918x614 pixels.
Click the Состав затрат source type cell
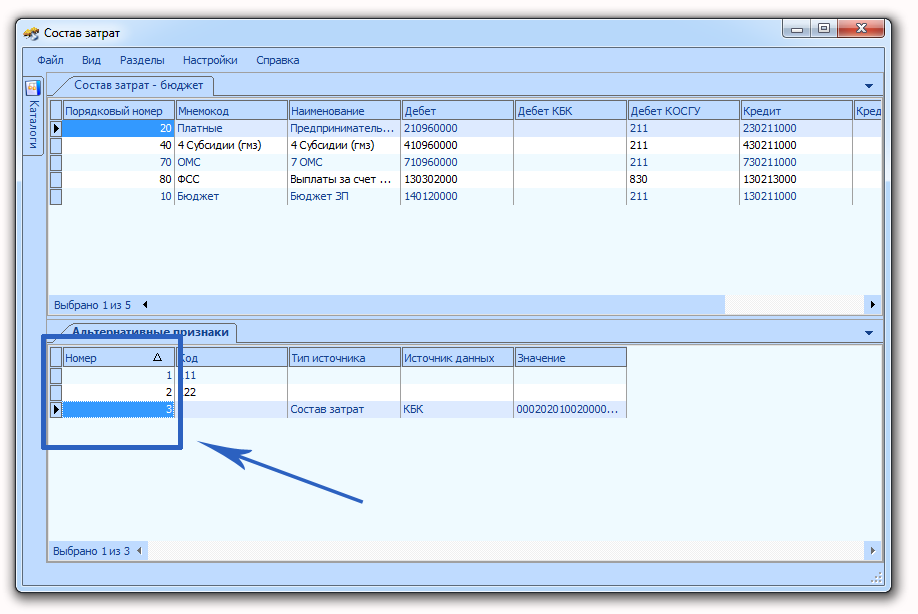tap(344, 409)
